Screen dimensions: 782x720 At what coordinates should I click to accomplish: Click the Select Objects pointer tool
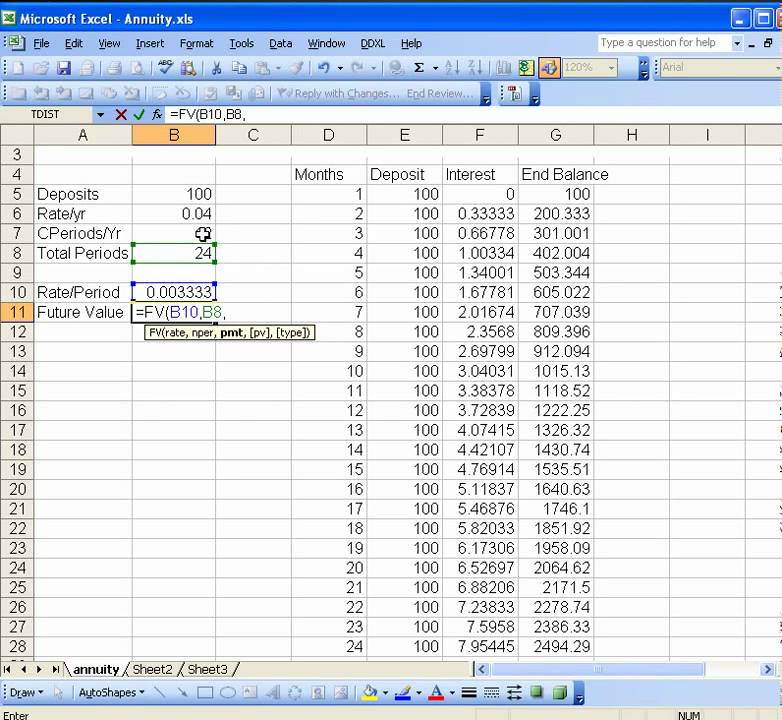58,692
